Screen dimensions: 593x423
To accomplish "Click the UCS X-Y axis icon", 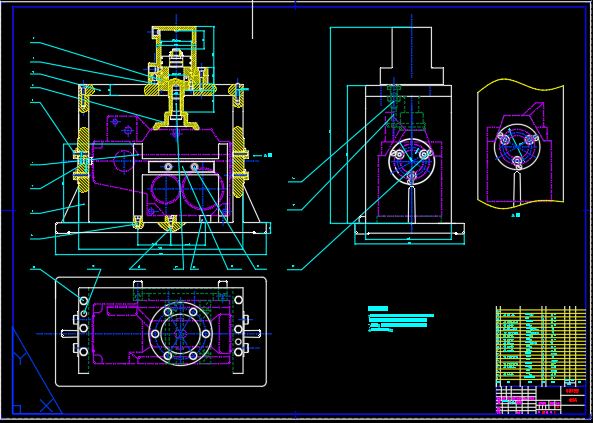I will point(37,371).
